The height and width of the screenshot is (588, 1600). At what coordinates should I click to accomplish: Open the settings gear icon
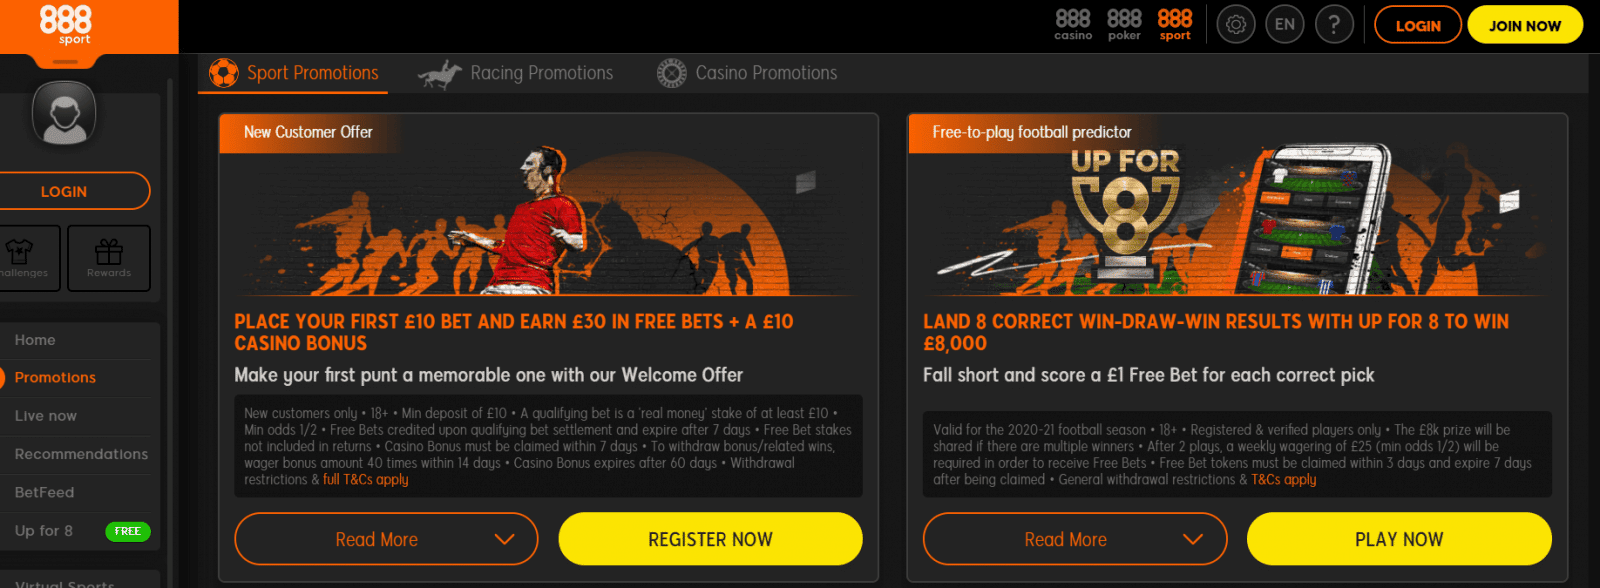pos(1235,24)
